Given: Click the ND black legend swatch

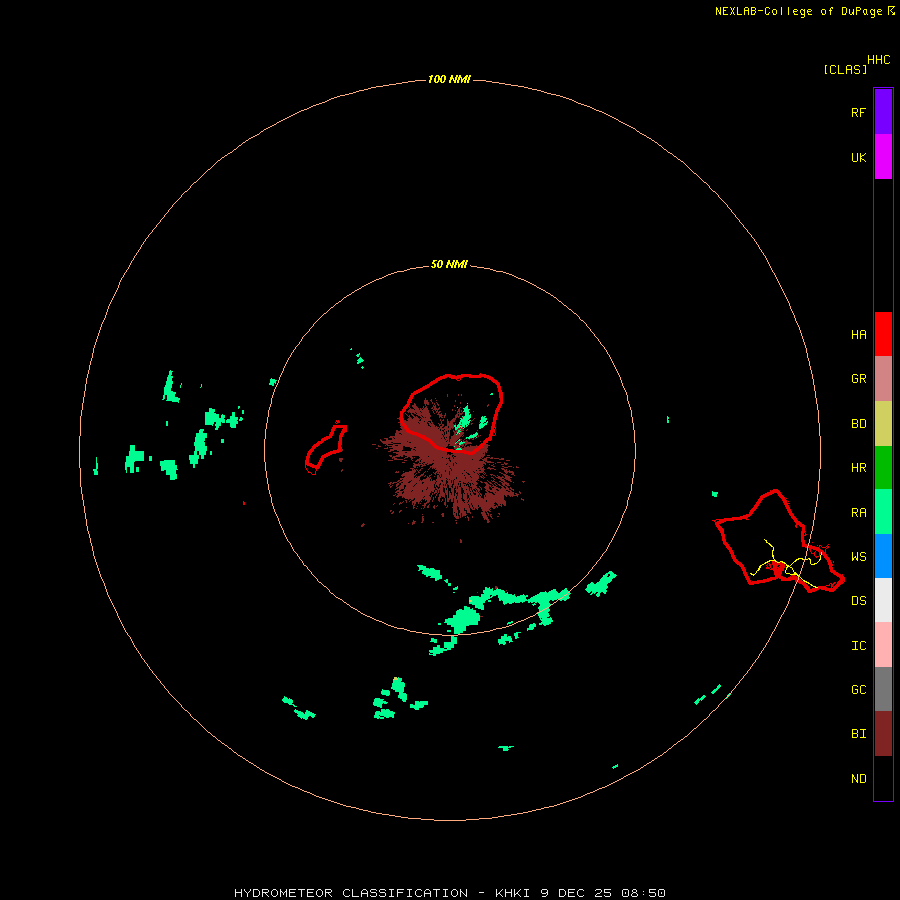Looking at the screenshot, I should [883, 778].
